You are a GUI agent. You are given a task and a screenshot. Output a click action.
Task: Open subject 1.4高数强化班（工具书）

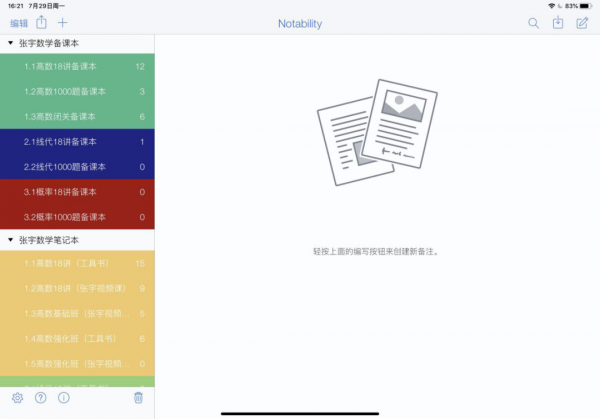(x=77, y=339)
